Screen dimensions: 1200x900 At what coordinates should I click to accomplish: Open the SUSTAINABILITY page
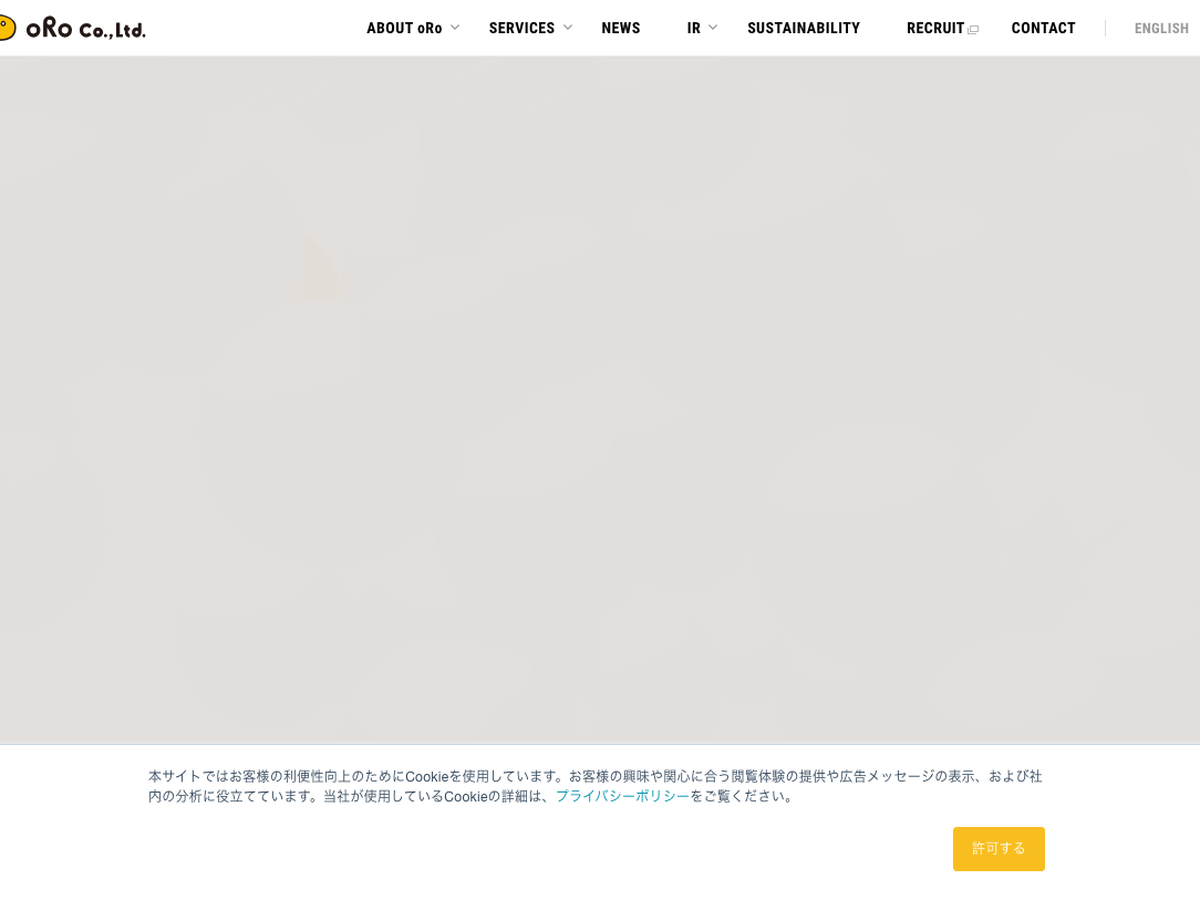[x=803, y=28]
